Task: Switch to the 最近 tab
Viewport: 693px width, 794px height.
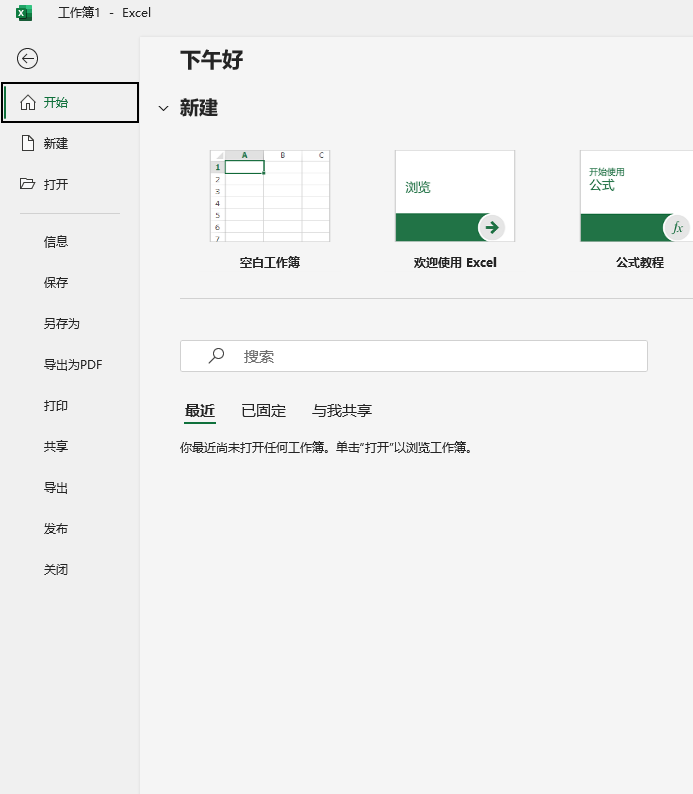Action: click(x=200, y=411)
